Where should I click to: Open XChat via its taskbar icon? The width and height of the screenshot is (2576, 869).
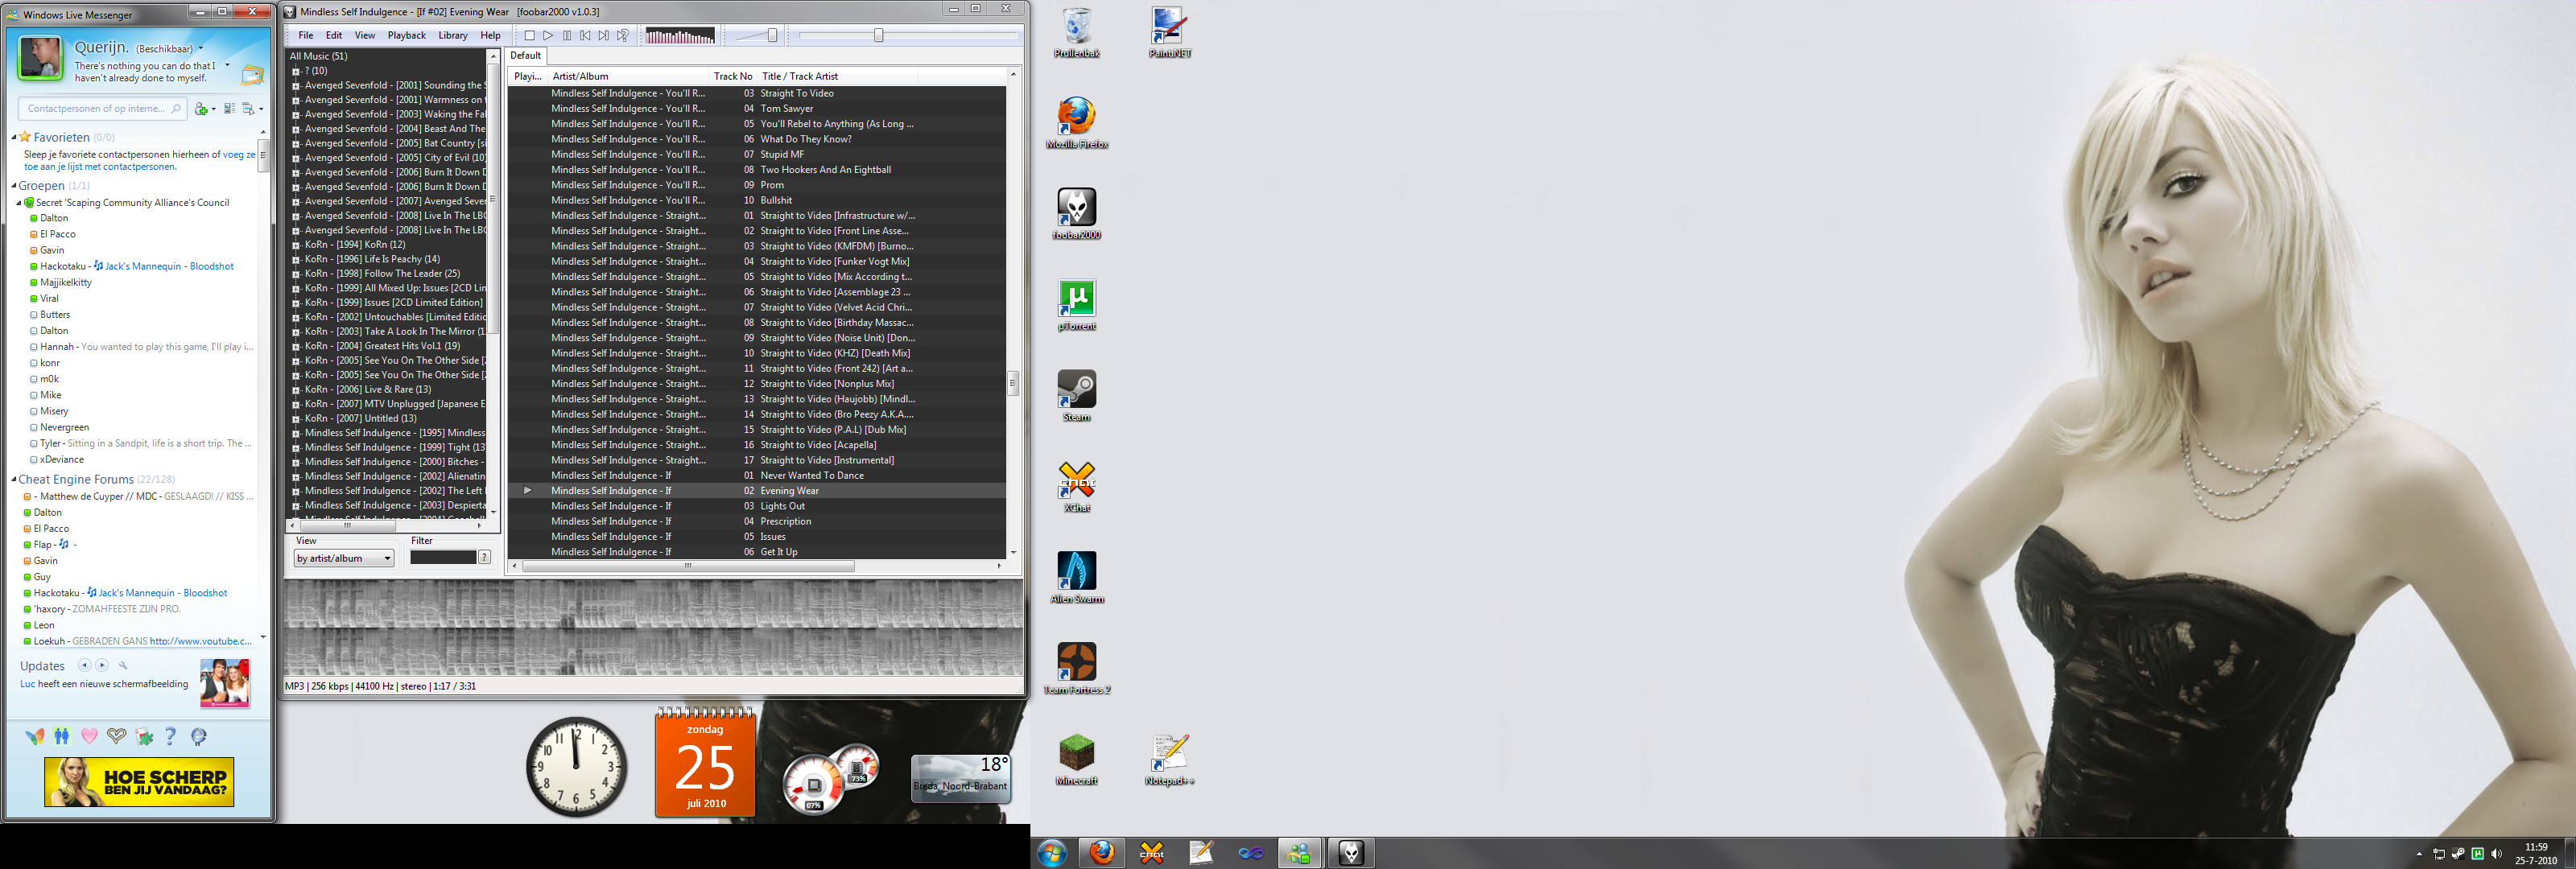1151,852
